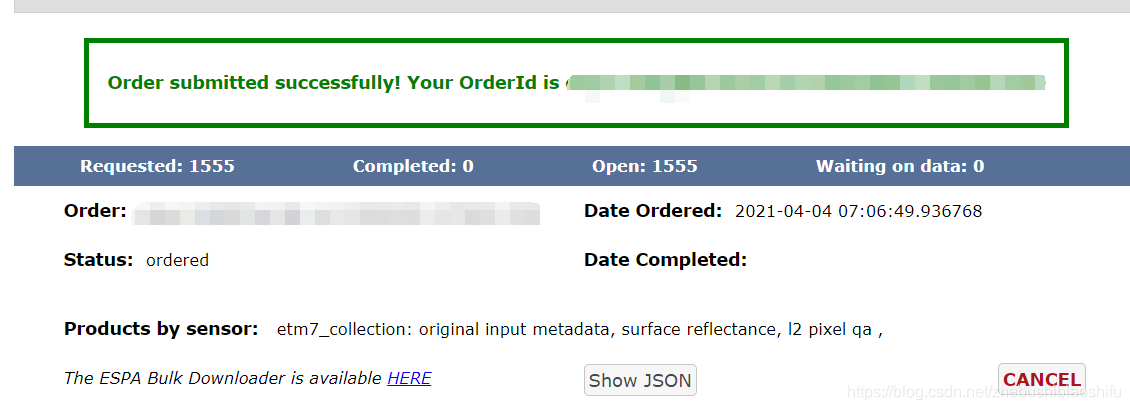The width and height of the screenshot is (1130, 410).
Task: Click the Date Completed label
Action: click(x=665, y=260)
